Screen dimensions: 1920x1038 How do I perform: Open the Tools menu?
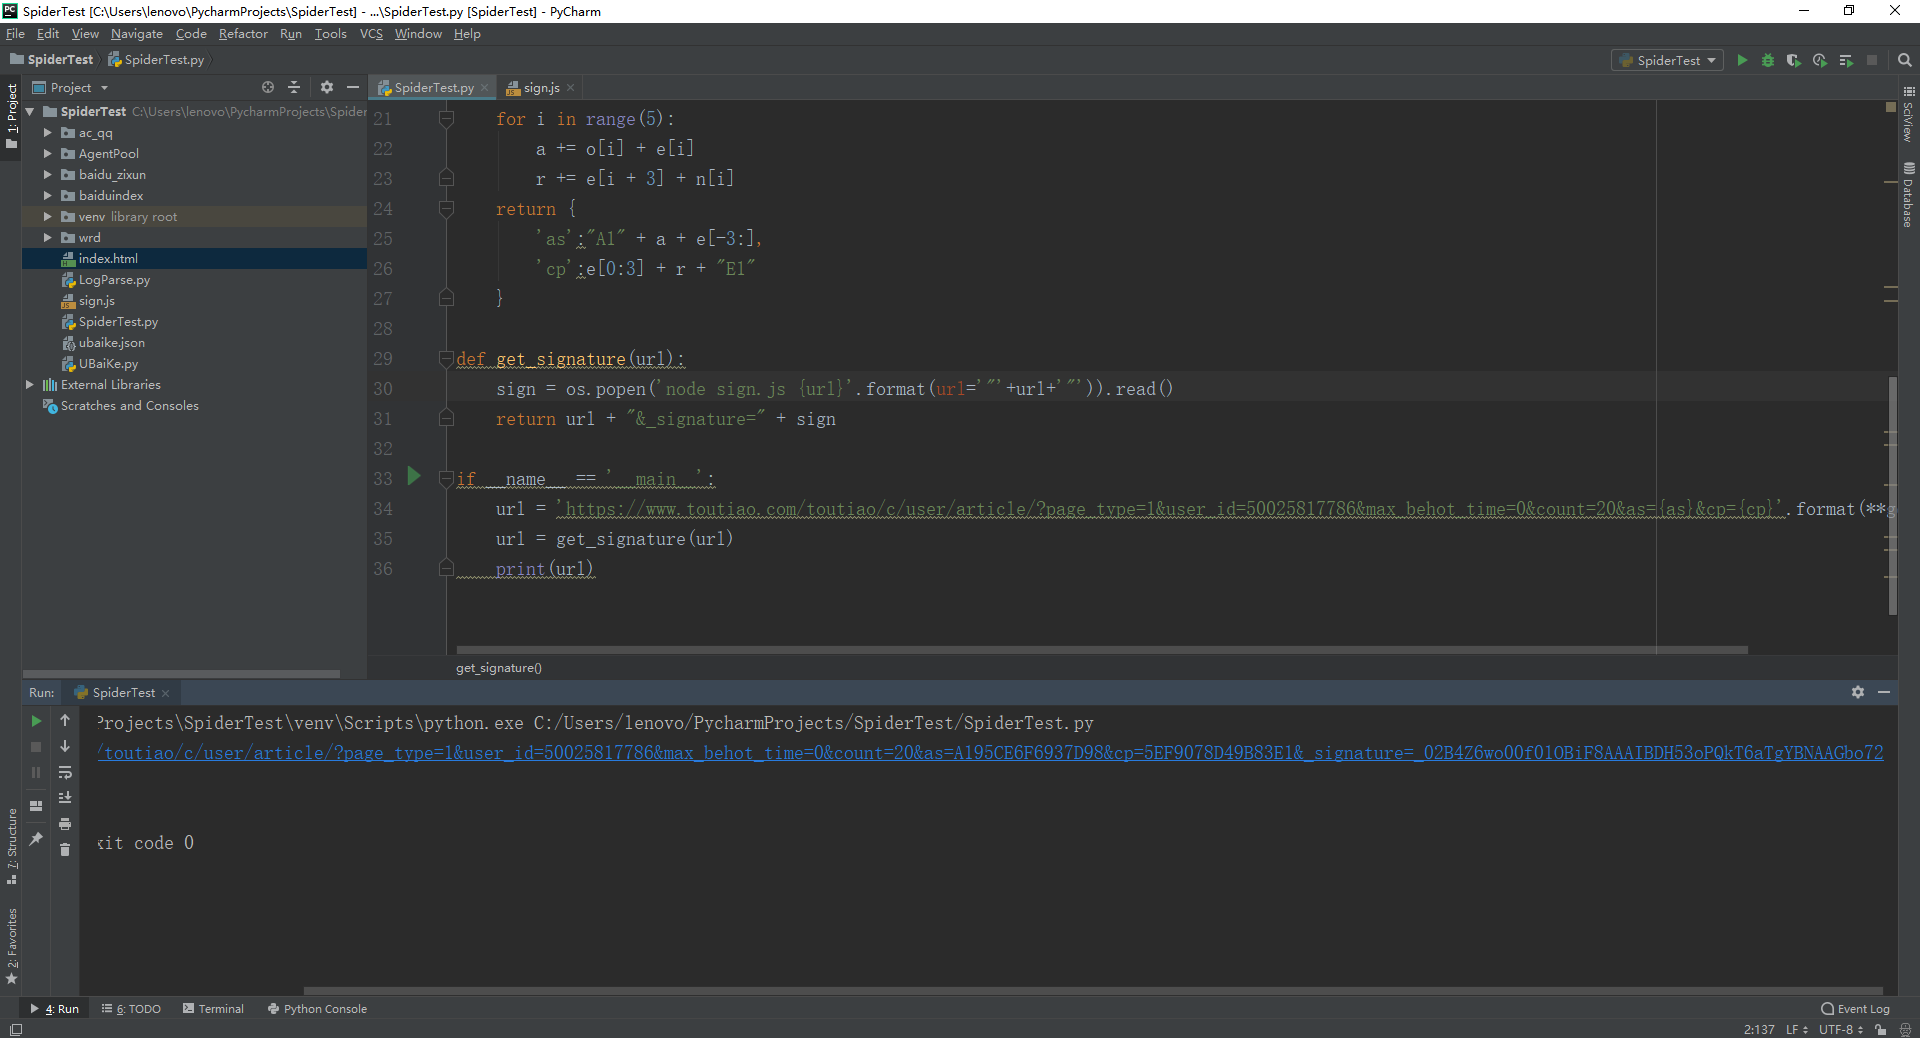pyautogui.click(x=330, y=34)
